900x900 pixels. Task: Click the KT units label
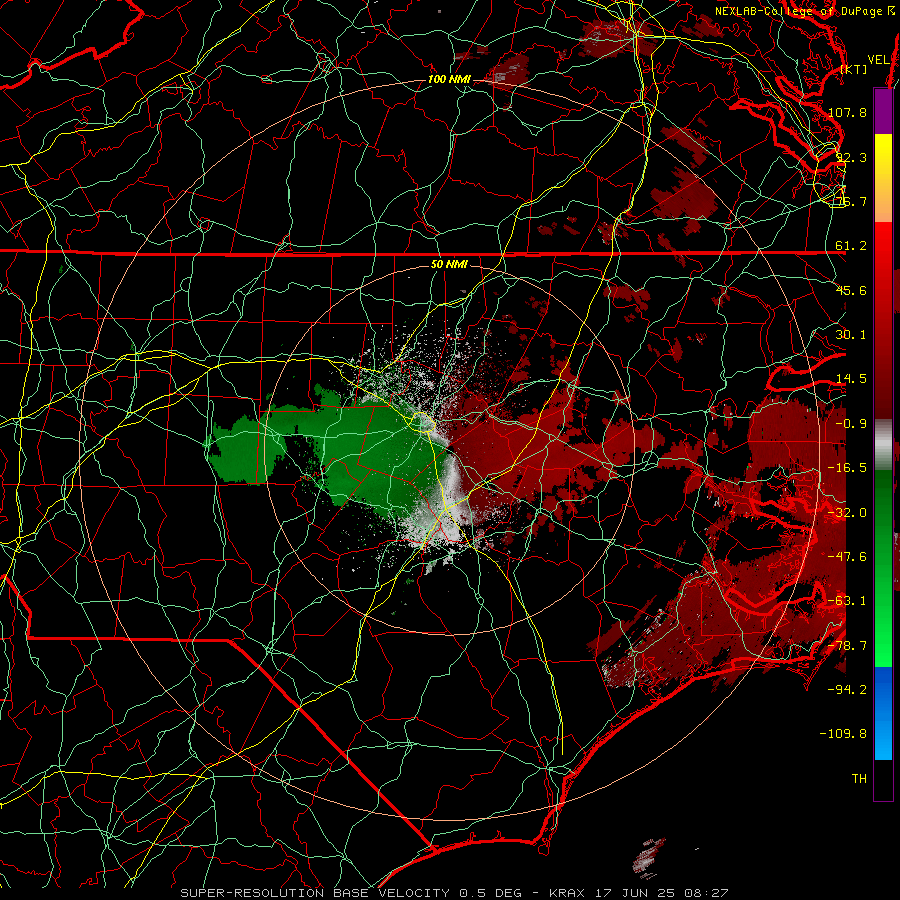coord(854,69)
